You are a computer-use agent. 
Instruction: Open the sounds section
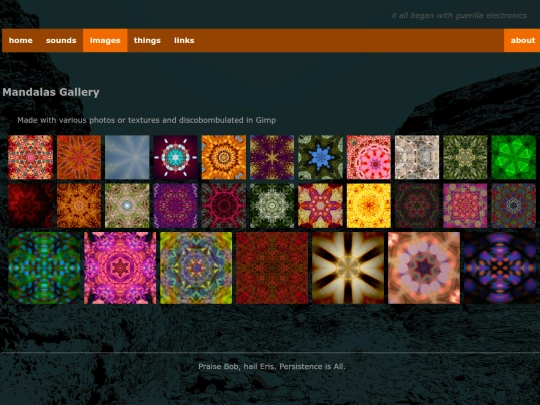(61, 40)
